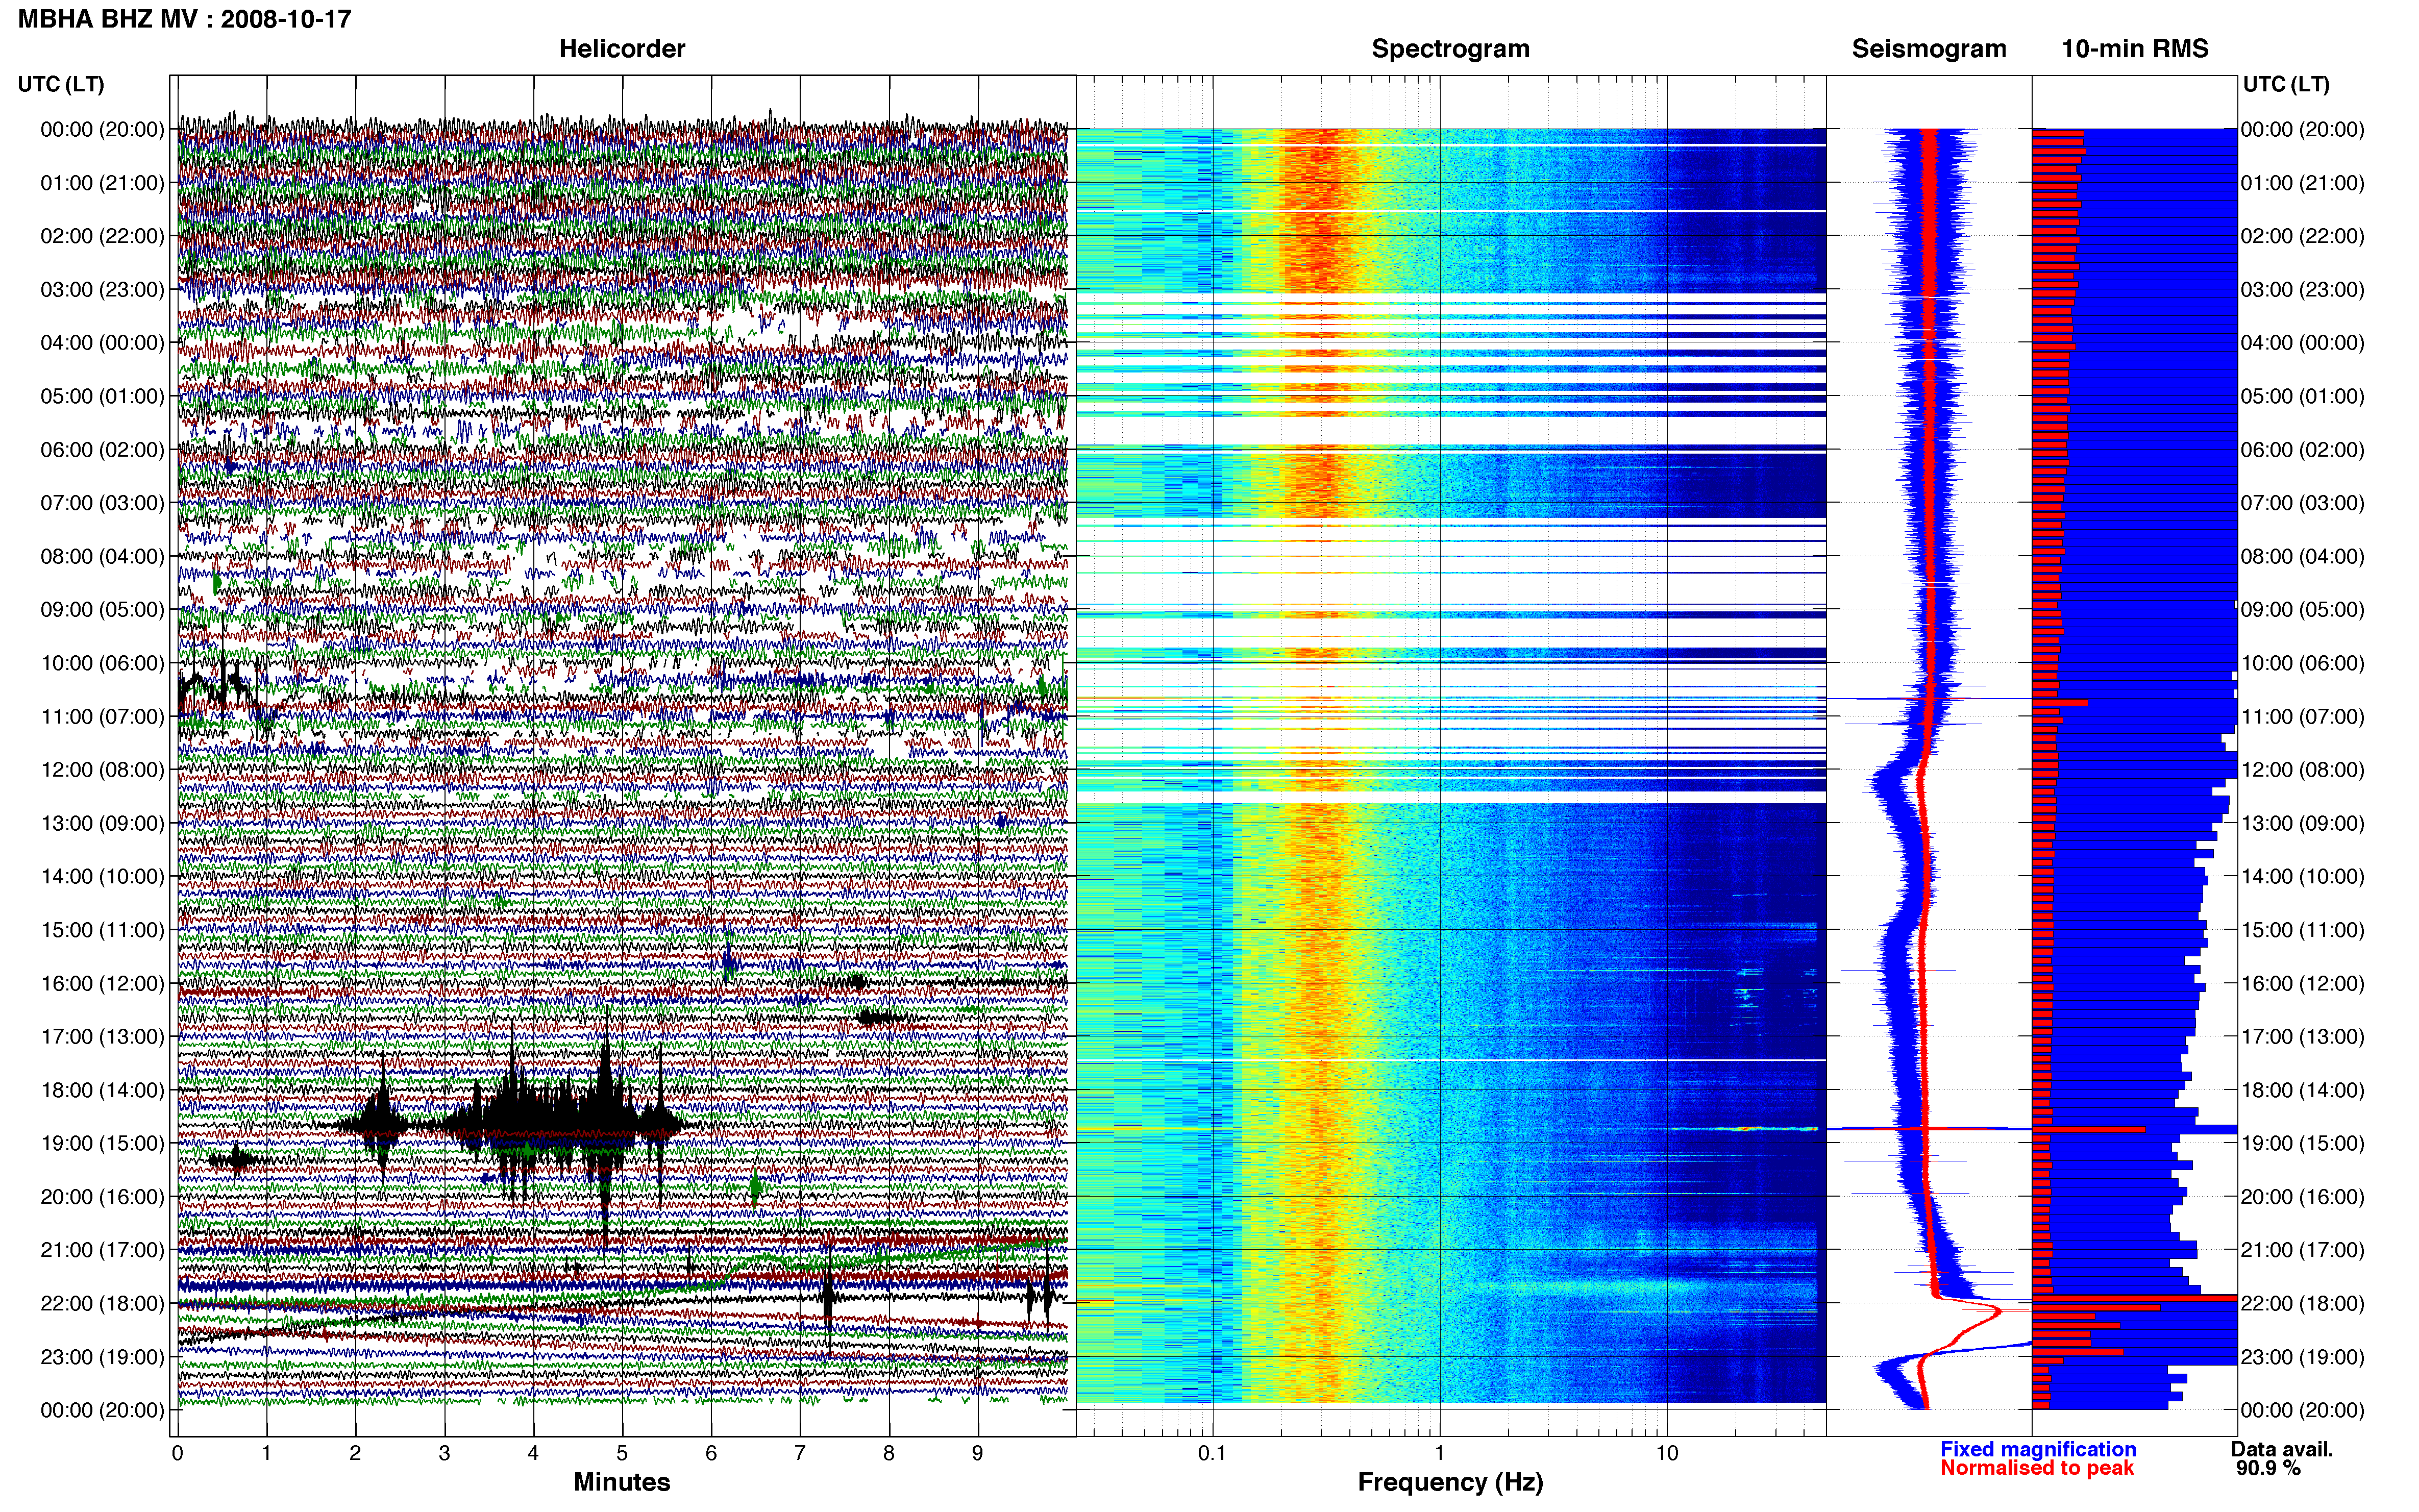
Task: Click the '10-min RMS' panel heading
Action: (2135, 49)
